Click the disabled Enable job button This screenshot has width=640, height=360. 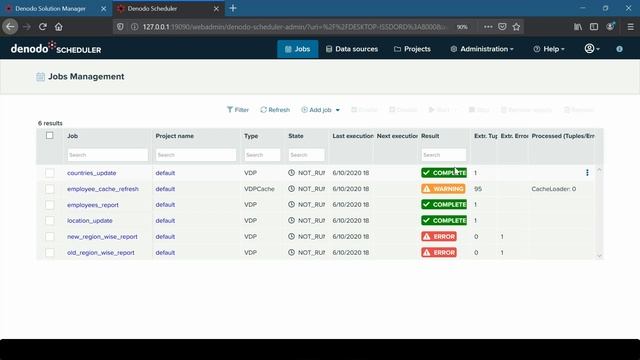[x=364, y=110]
